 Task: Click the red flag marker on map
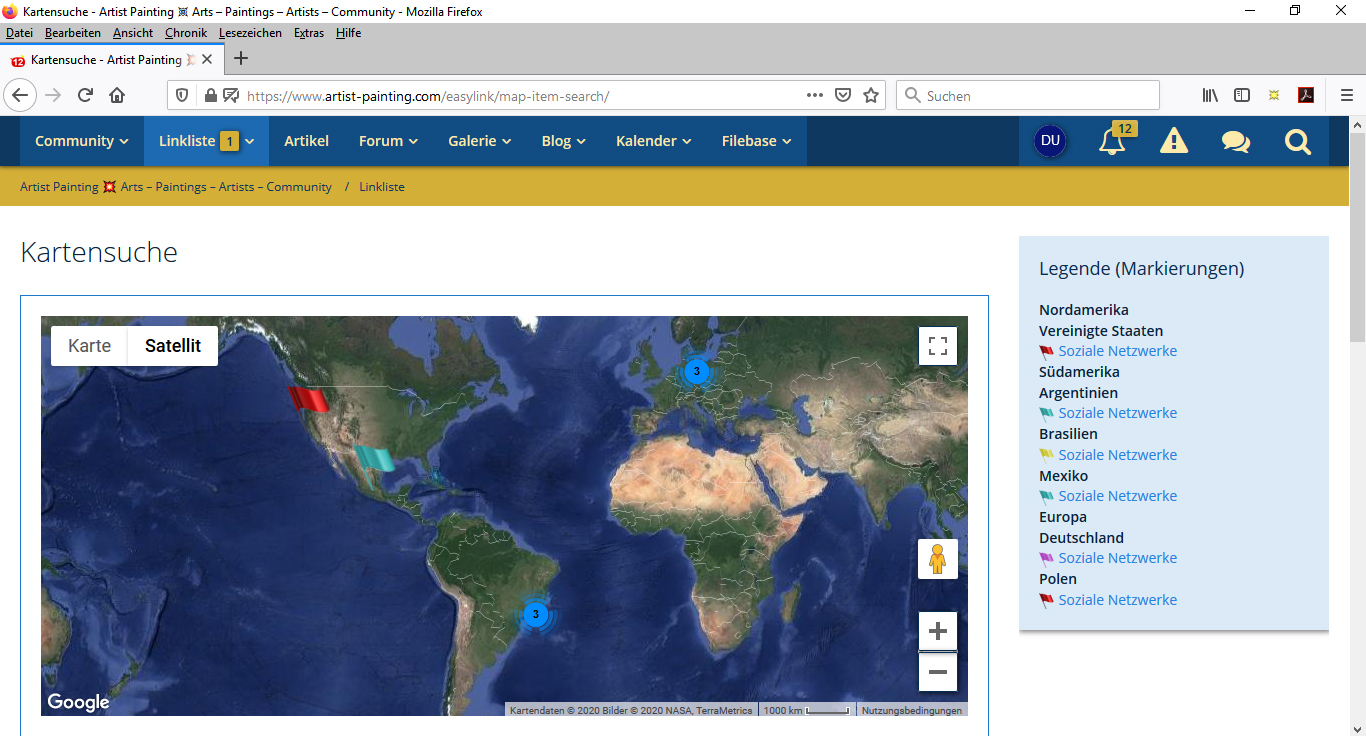308,399
